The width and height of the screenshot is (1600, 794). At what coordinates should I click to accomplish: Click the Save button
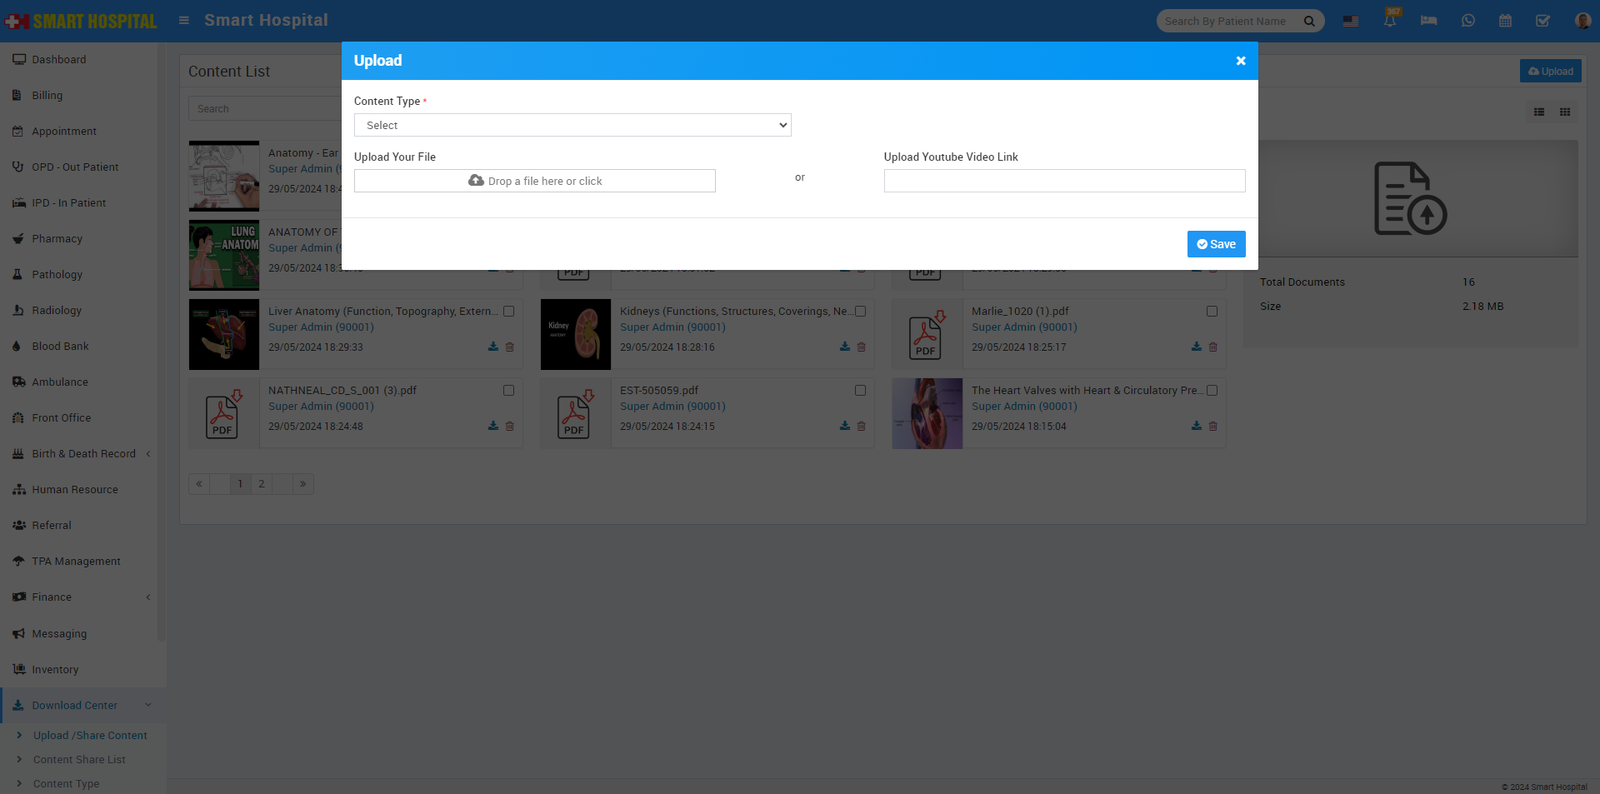[1216, 244]
